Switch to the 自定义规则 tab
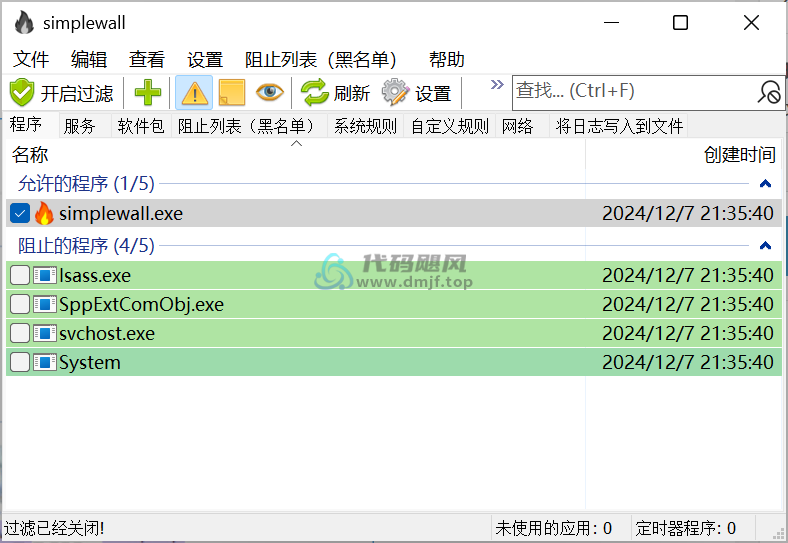This screenshot has width=788, height=543. (450, 126)
